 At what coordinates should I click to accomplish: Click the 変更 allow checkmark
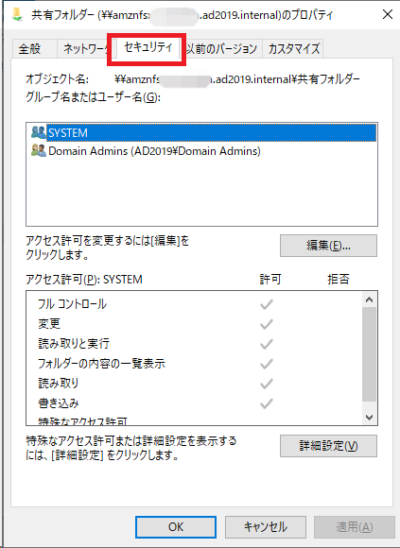[266, 324]
